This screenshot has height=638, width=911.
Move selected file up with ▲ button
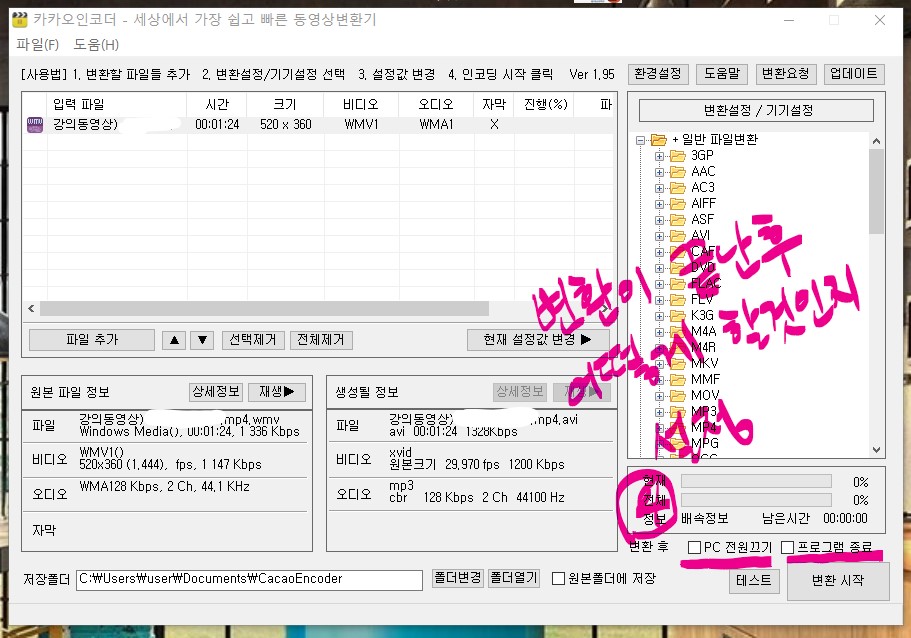(174, 340)
